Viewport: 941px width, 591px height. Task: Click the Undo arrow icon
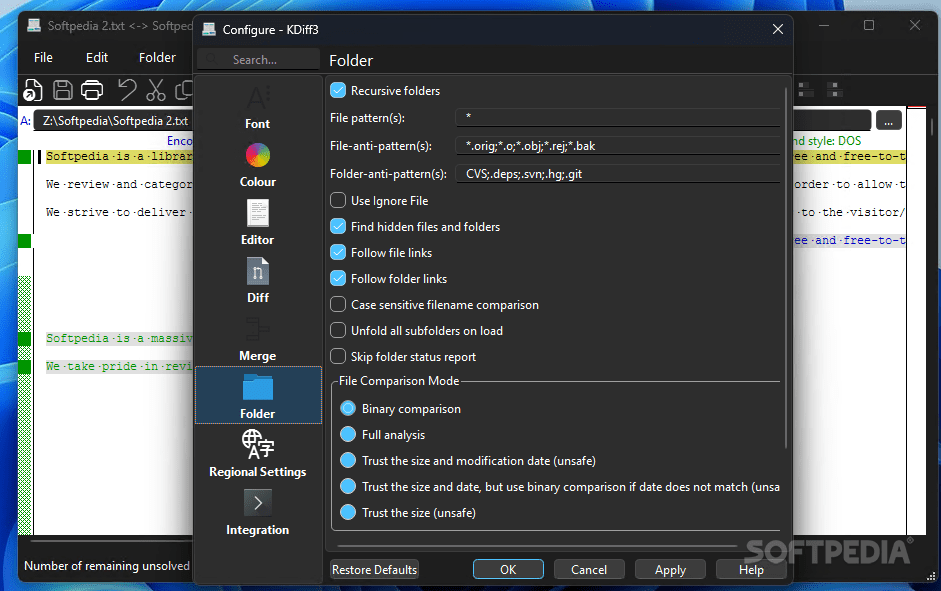click(x=122, y=90)
